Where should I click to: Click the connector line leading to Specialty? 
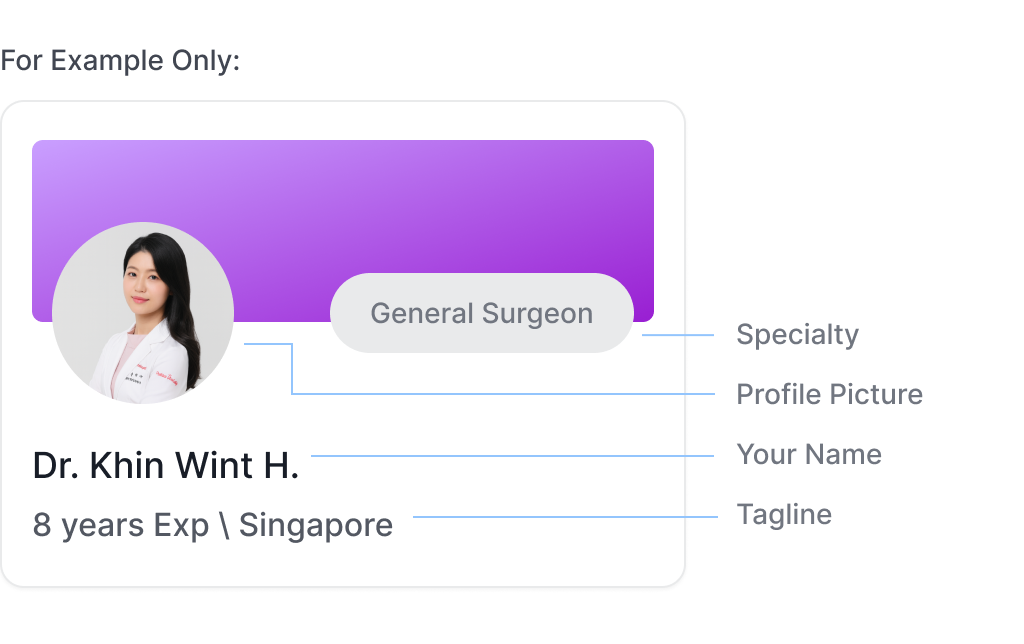point(677,335)
